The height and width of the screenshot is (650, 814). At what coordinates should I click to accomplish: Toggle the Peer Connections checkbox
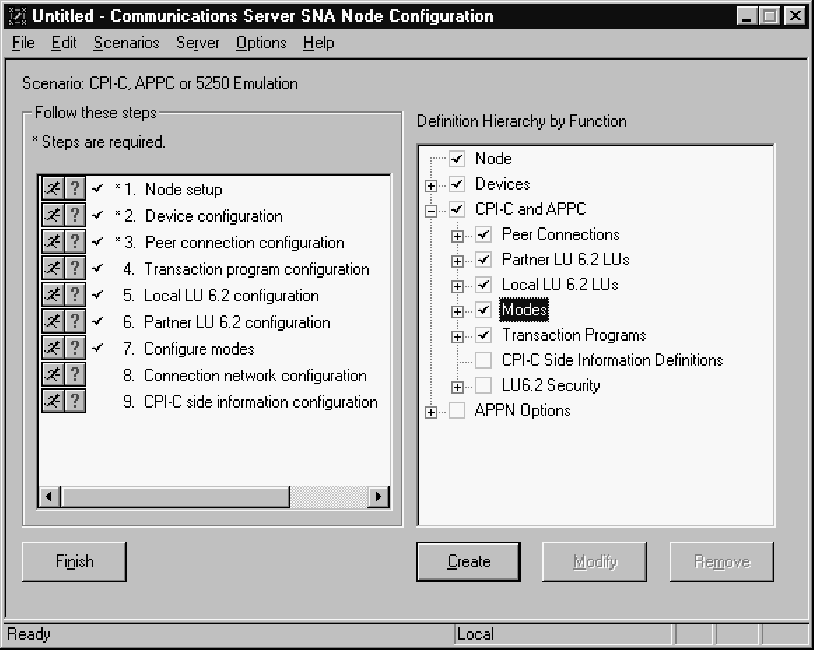pyautogui.click(x=483, y=234)
